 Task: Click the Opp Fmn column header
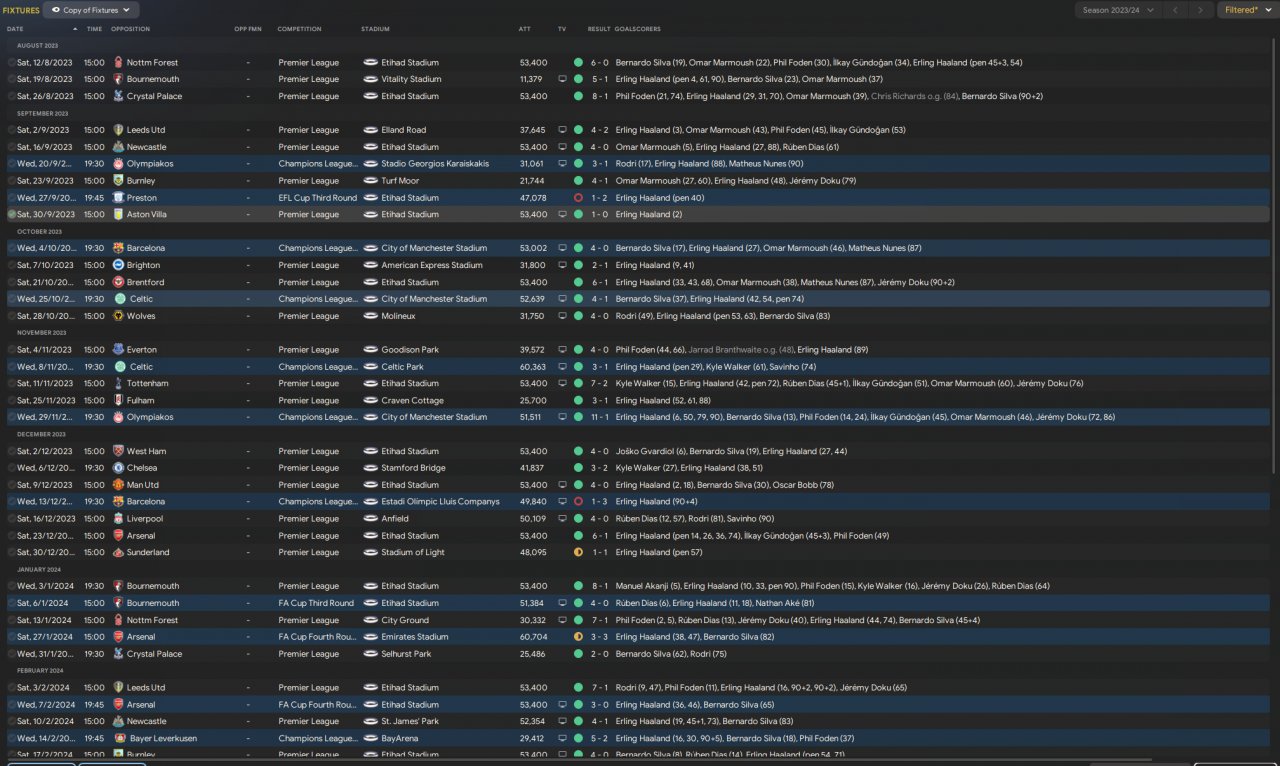point(248,29)
